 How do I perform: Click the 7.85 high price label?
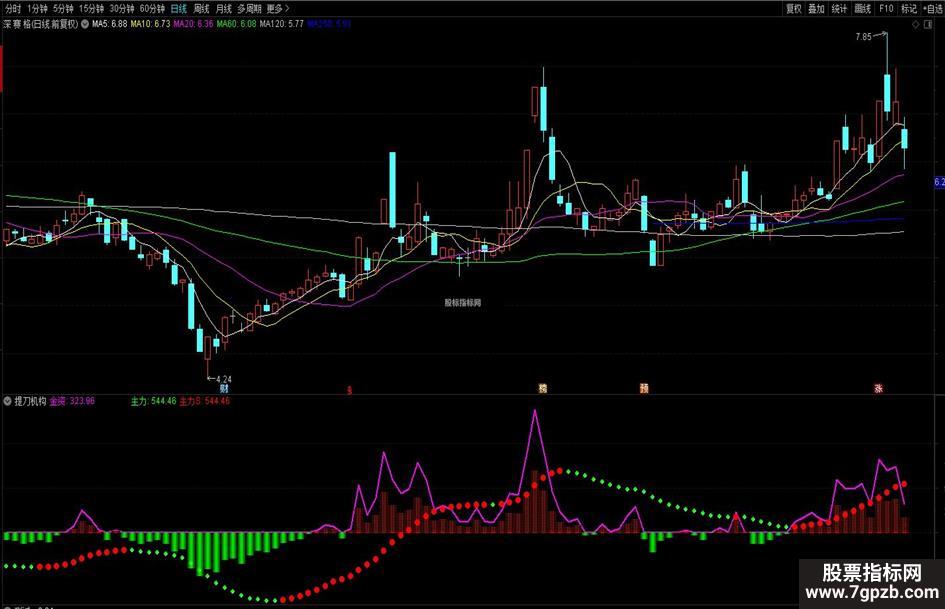864,37
